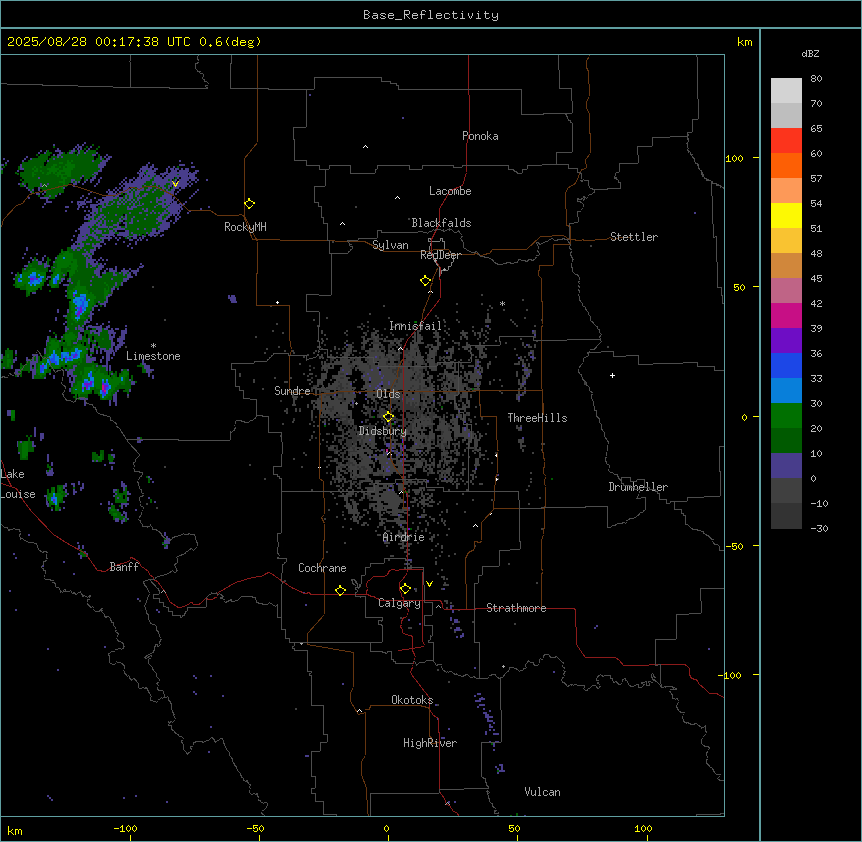Select the pink 42-45 dBZ legend swatch
This screenshot has height=842, width=862.
(786, 291)
